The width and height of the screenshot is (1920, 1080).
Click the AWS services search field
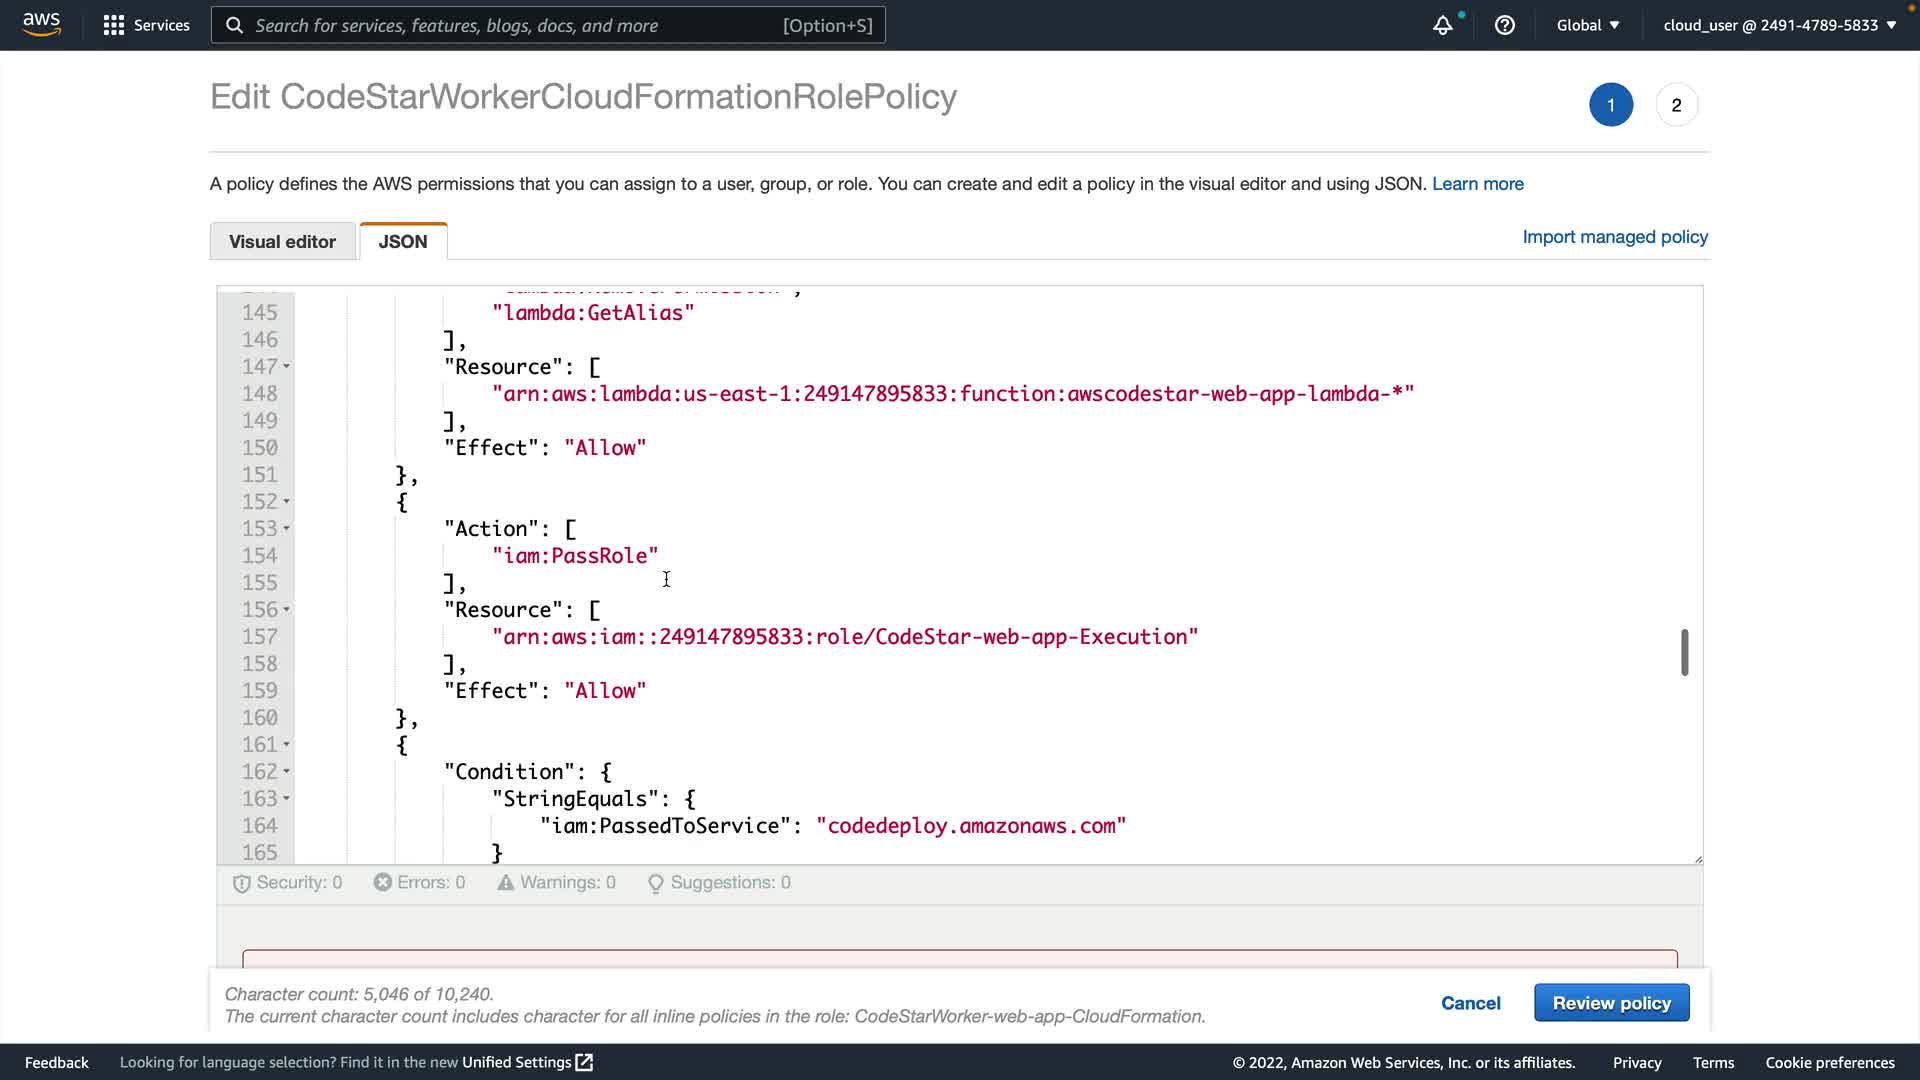click(548, 25)
